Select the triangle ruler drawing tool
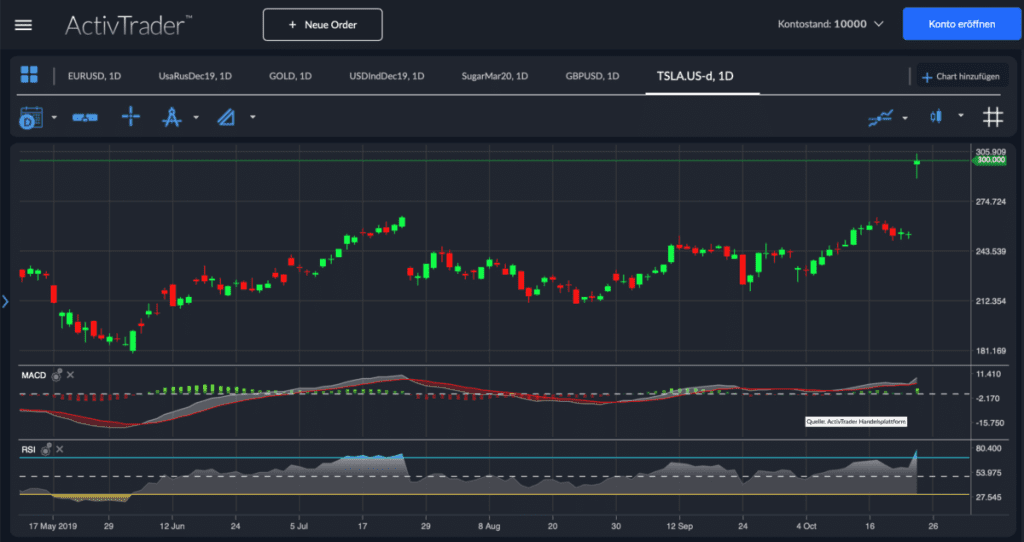1024x542 pixels. (x=226, y=118)
